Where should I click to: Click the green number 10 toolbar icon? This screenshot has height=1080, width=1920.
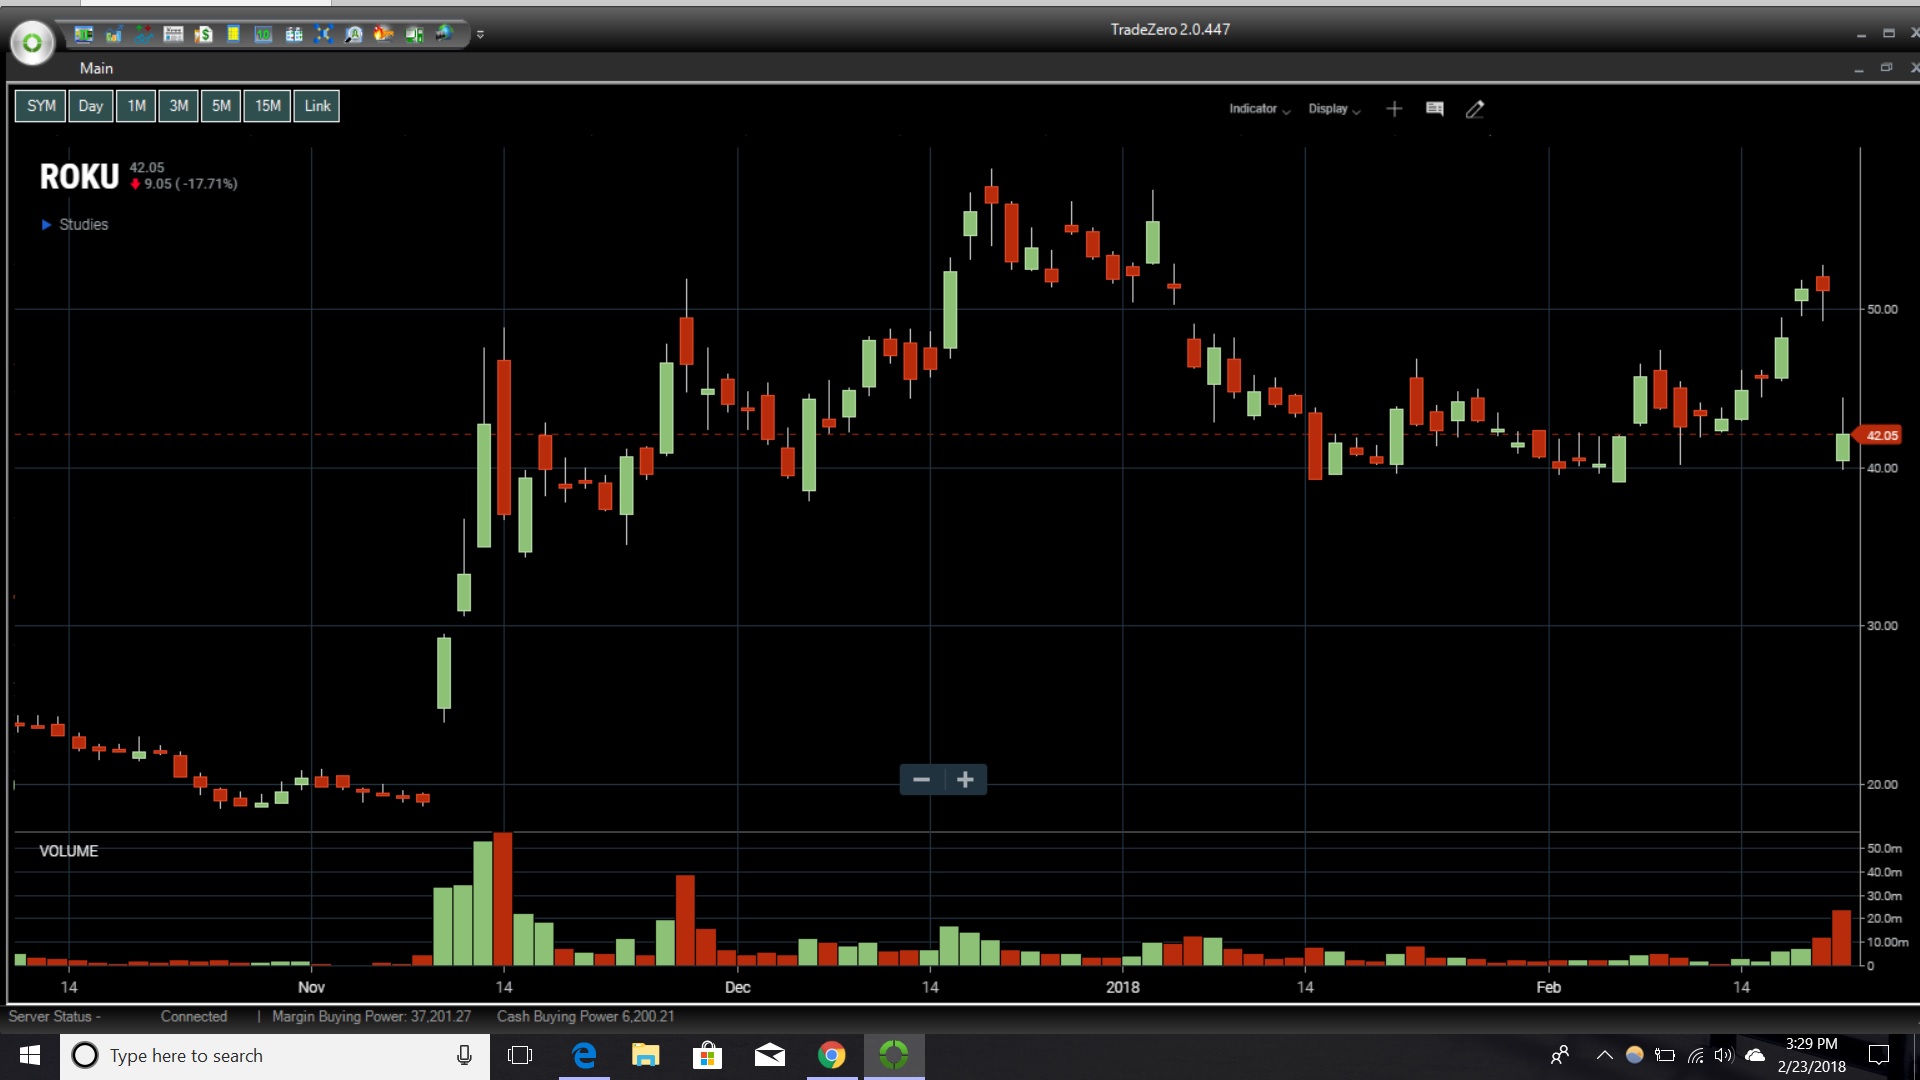click(x=263, y=34)
